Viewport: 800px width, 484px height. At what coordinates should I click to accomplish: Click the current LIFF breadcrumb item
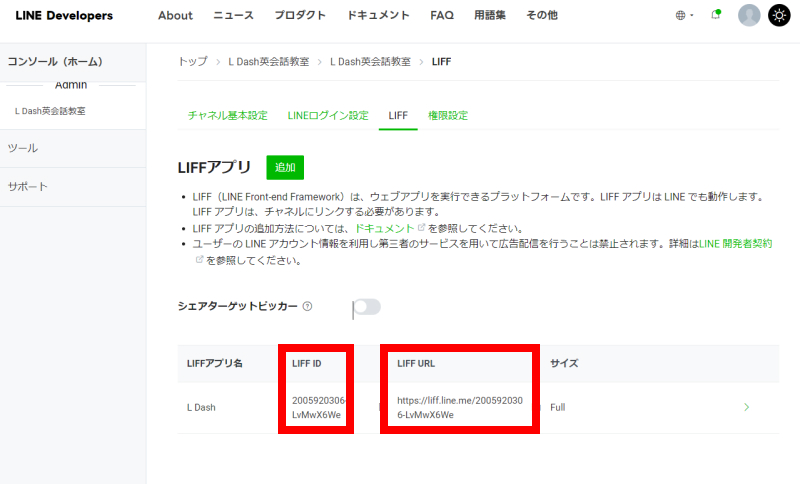point(441,62)
